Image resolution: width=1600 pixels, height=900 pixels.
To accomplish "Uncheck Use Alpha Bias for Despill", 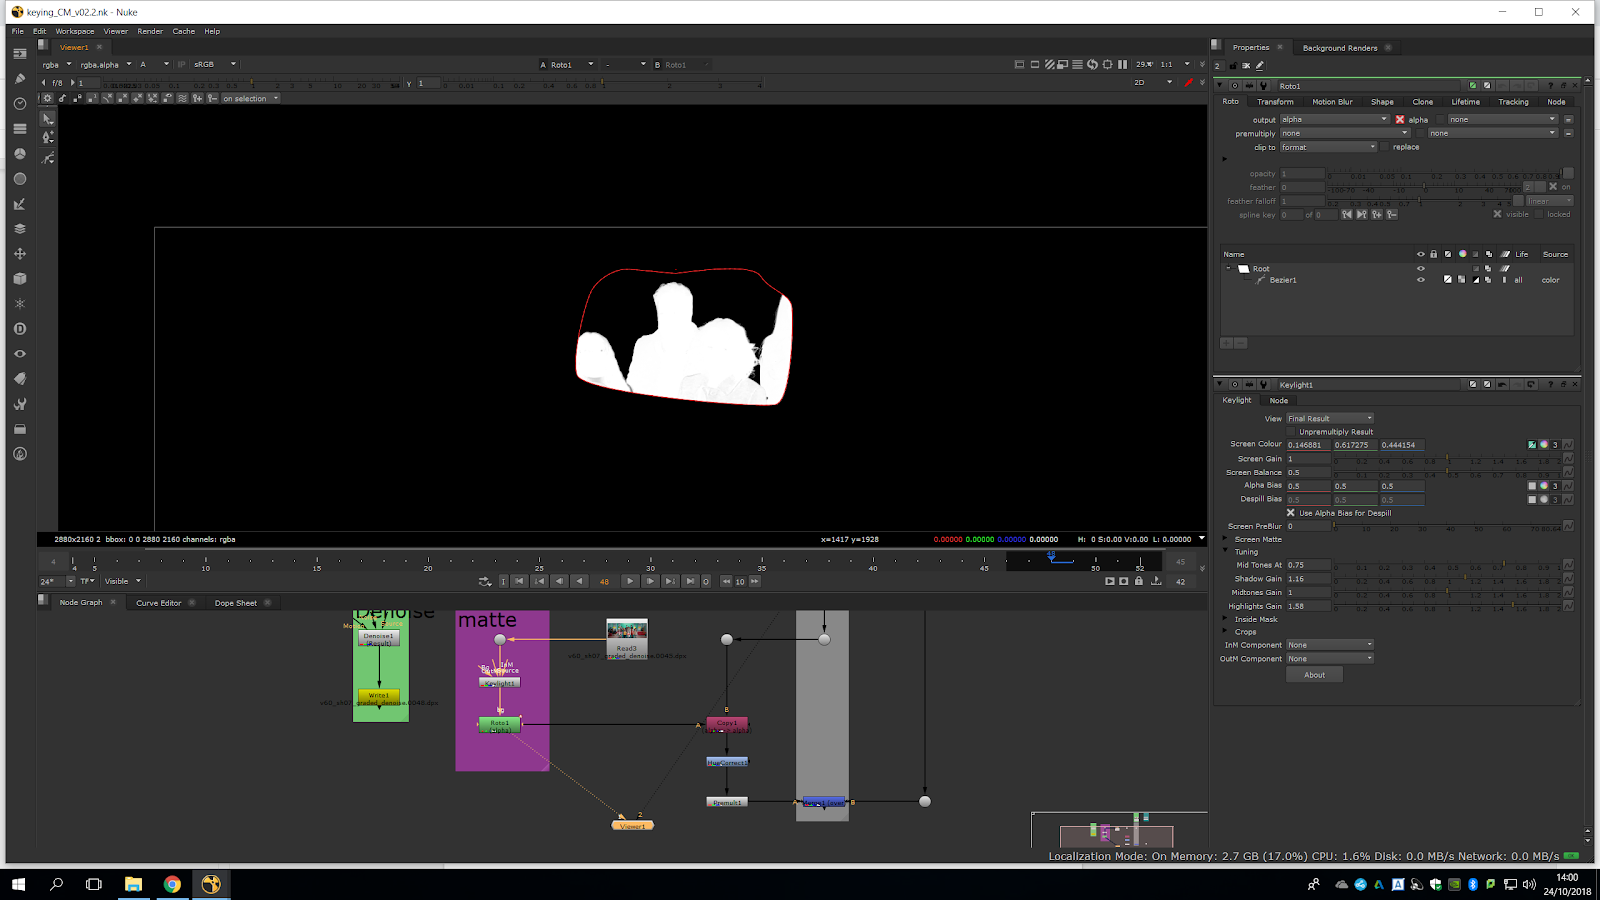I will coord(1291,513).
